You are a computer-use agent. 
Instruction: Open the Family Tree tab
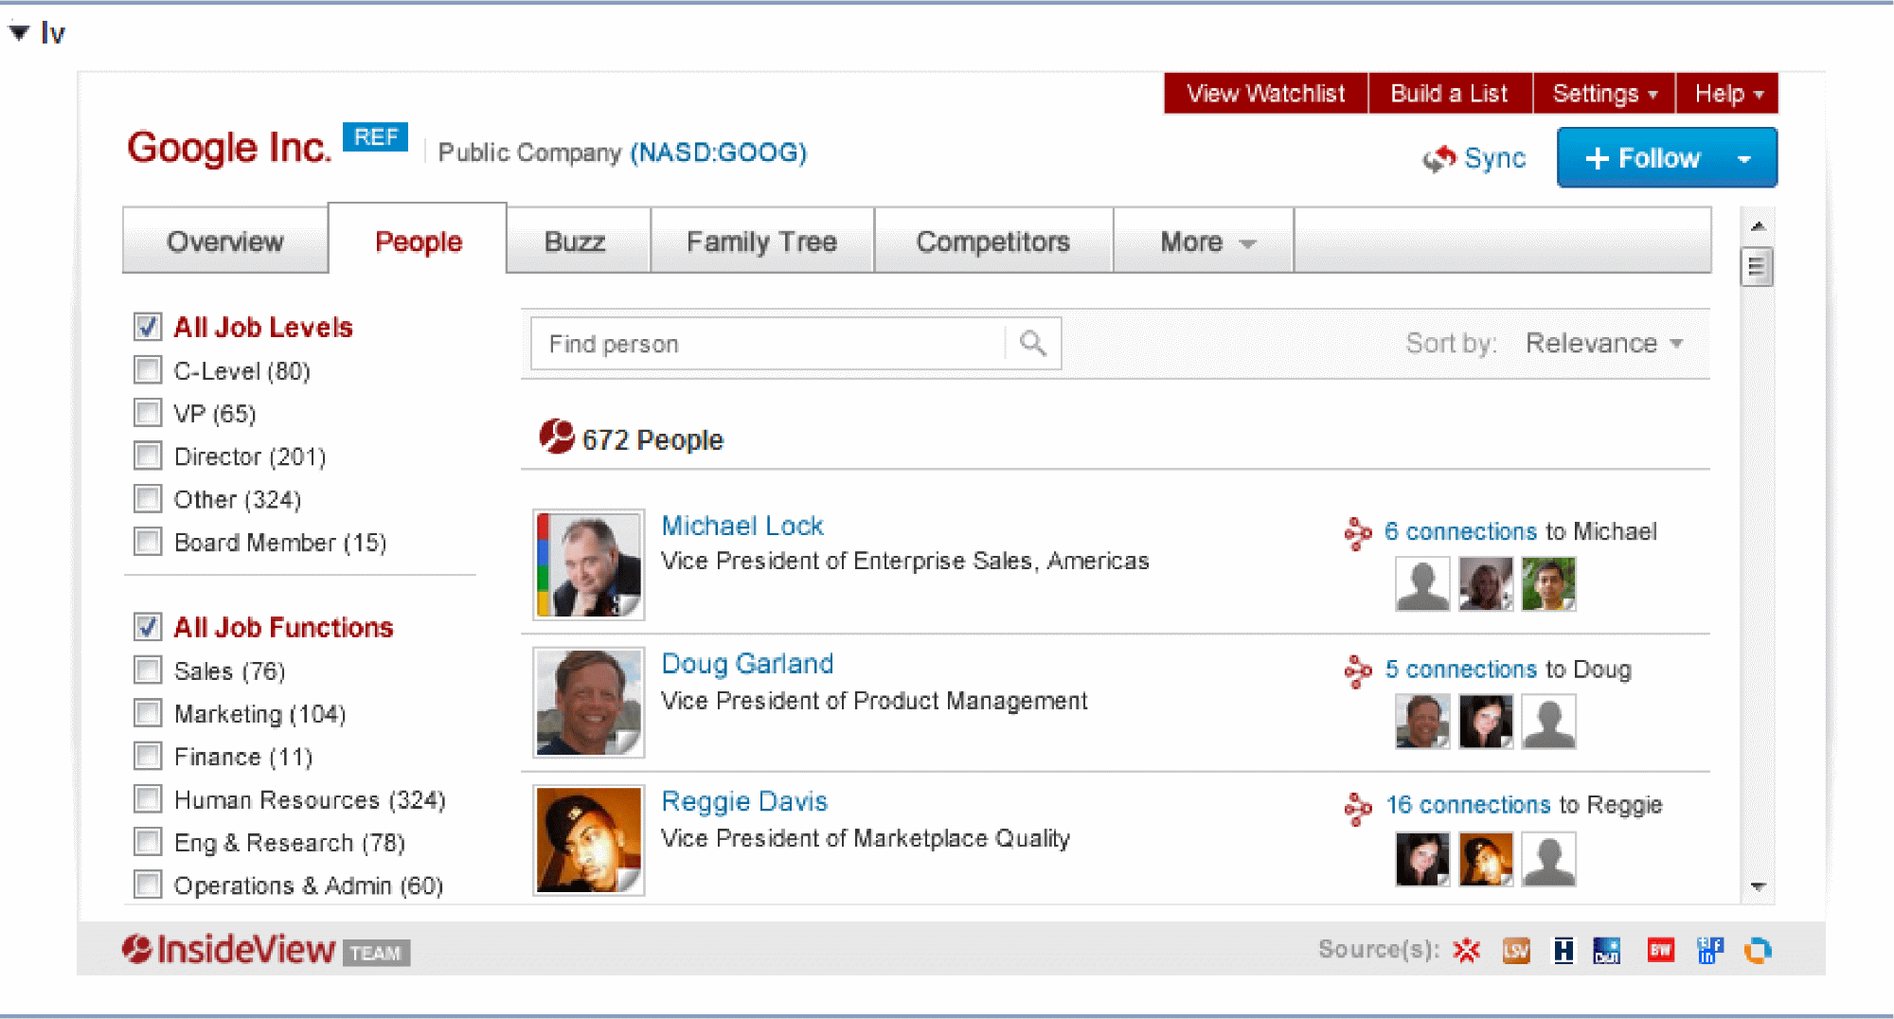762,241
